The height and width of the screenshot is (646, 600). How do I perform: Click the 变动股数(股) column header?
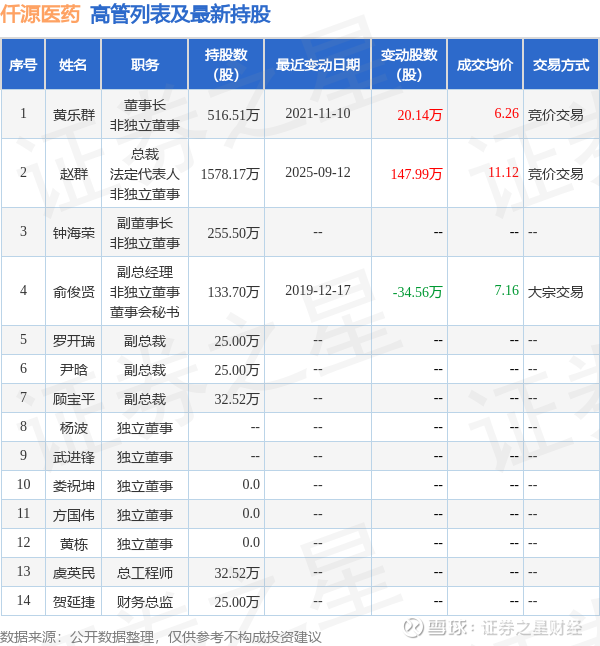(409, 65)
